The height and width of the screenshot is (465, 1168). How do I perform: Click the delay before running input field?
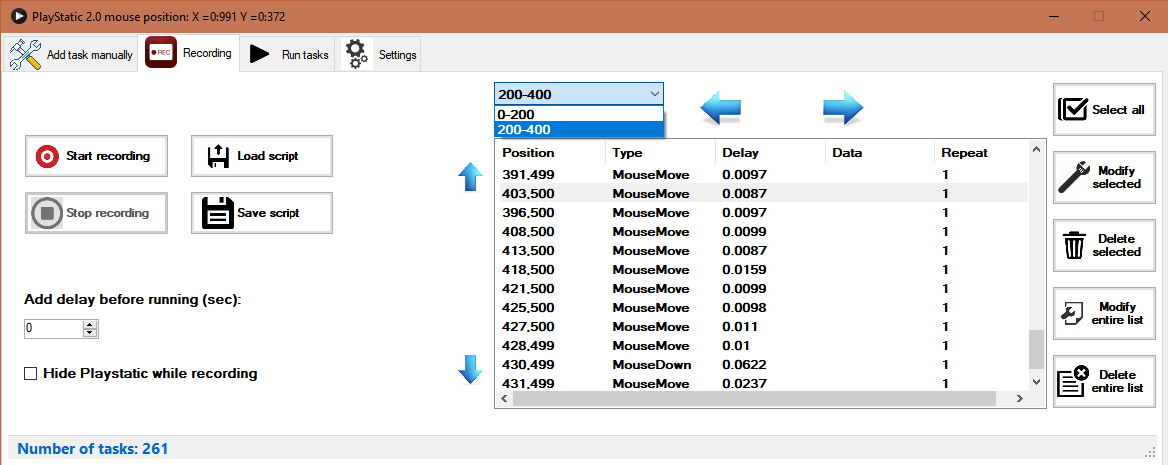[53, 328]
